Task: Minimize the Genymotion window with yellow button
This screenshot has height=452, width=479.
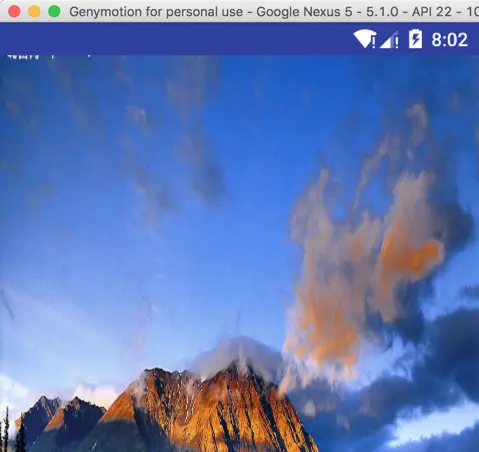Action: click(34, 11)
